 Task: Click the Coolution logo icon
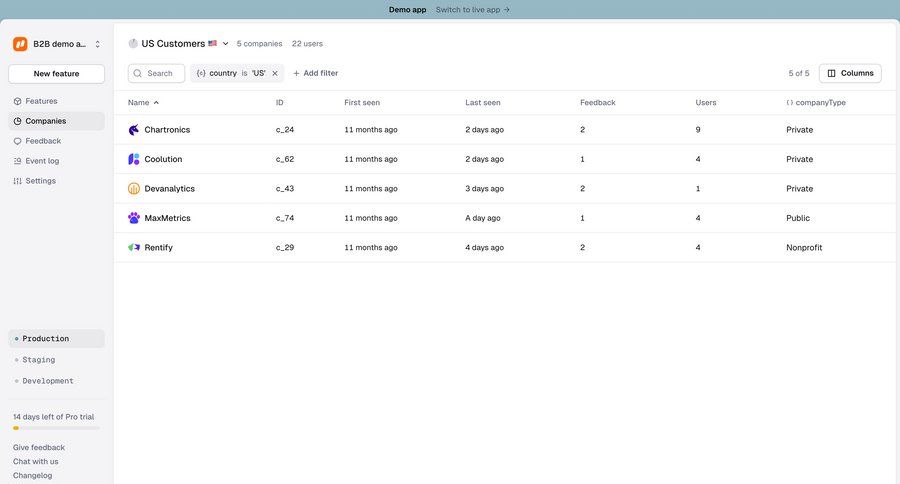(x=134, y=159)
